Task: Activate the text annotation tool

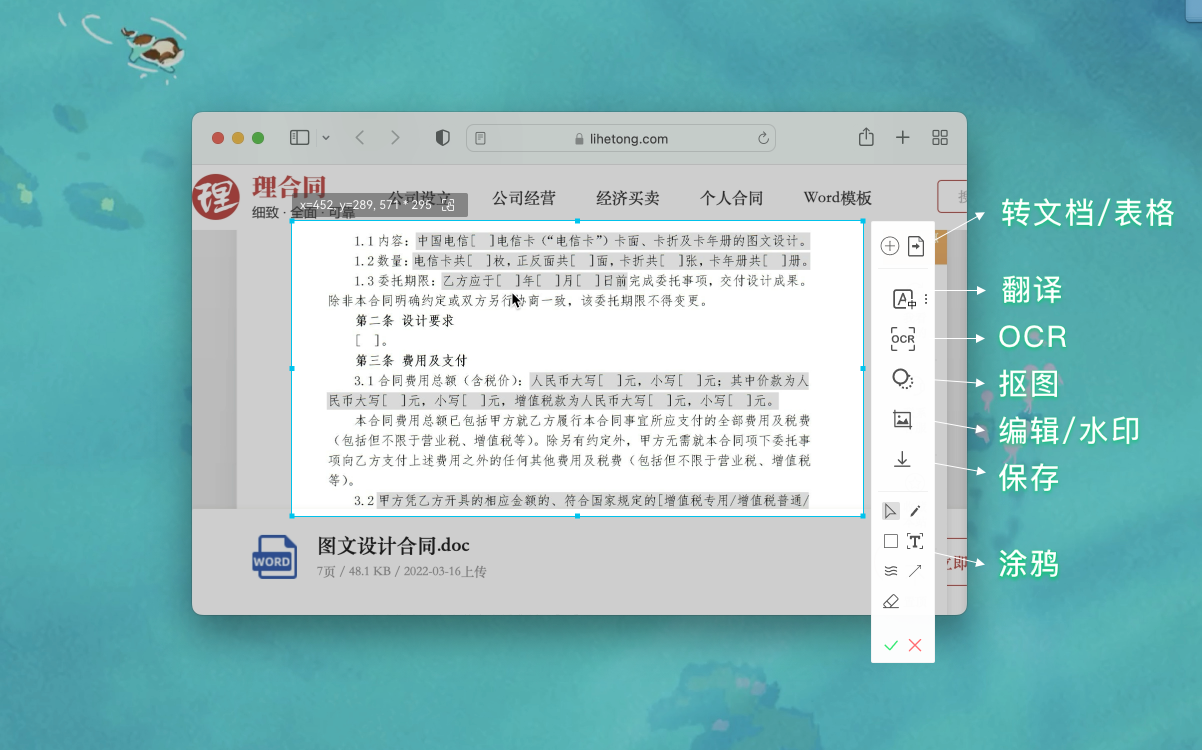Action: click(915, 541)
